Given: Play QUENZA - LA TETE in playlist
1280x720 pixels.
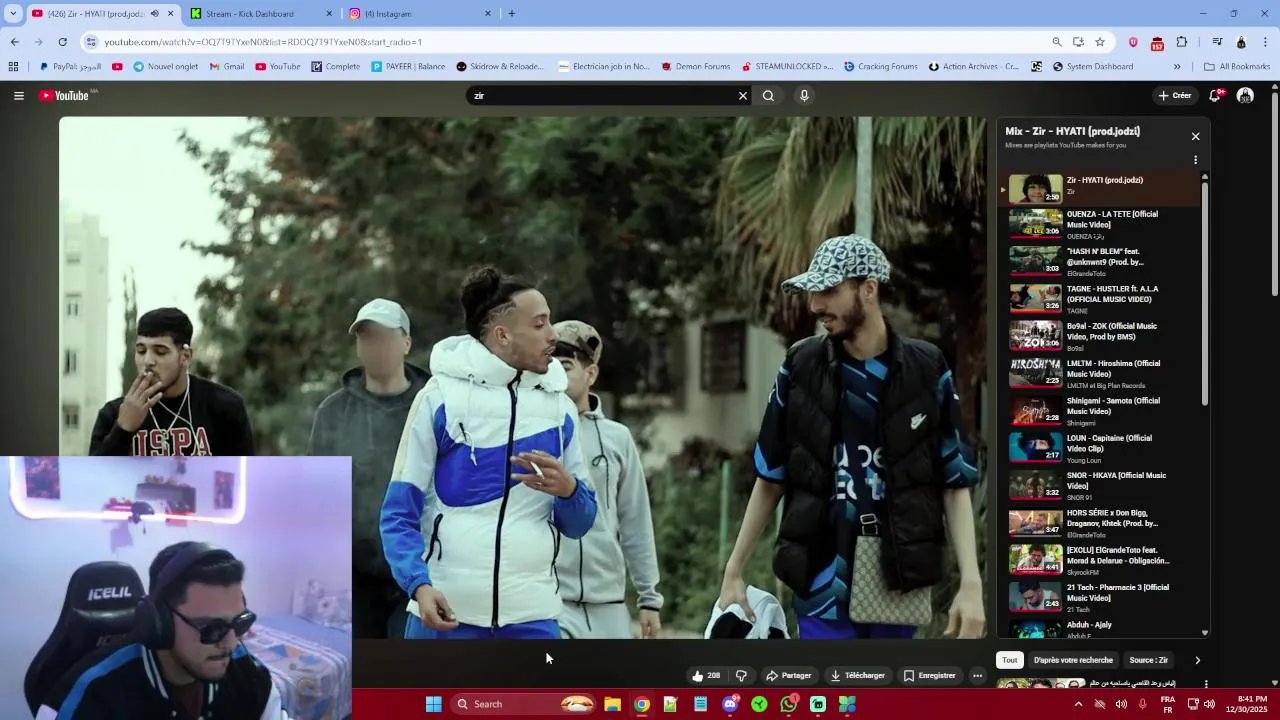Looking at the screenshot, I should 1100,224.
